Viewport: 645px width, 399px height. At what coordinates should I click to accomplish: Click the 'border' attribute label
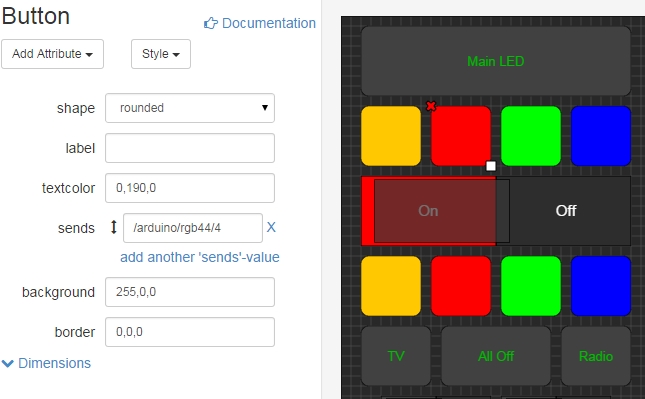click(75, 332)
